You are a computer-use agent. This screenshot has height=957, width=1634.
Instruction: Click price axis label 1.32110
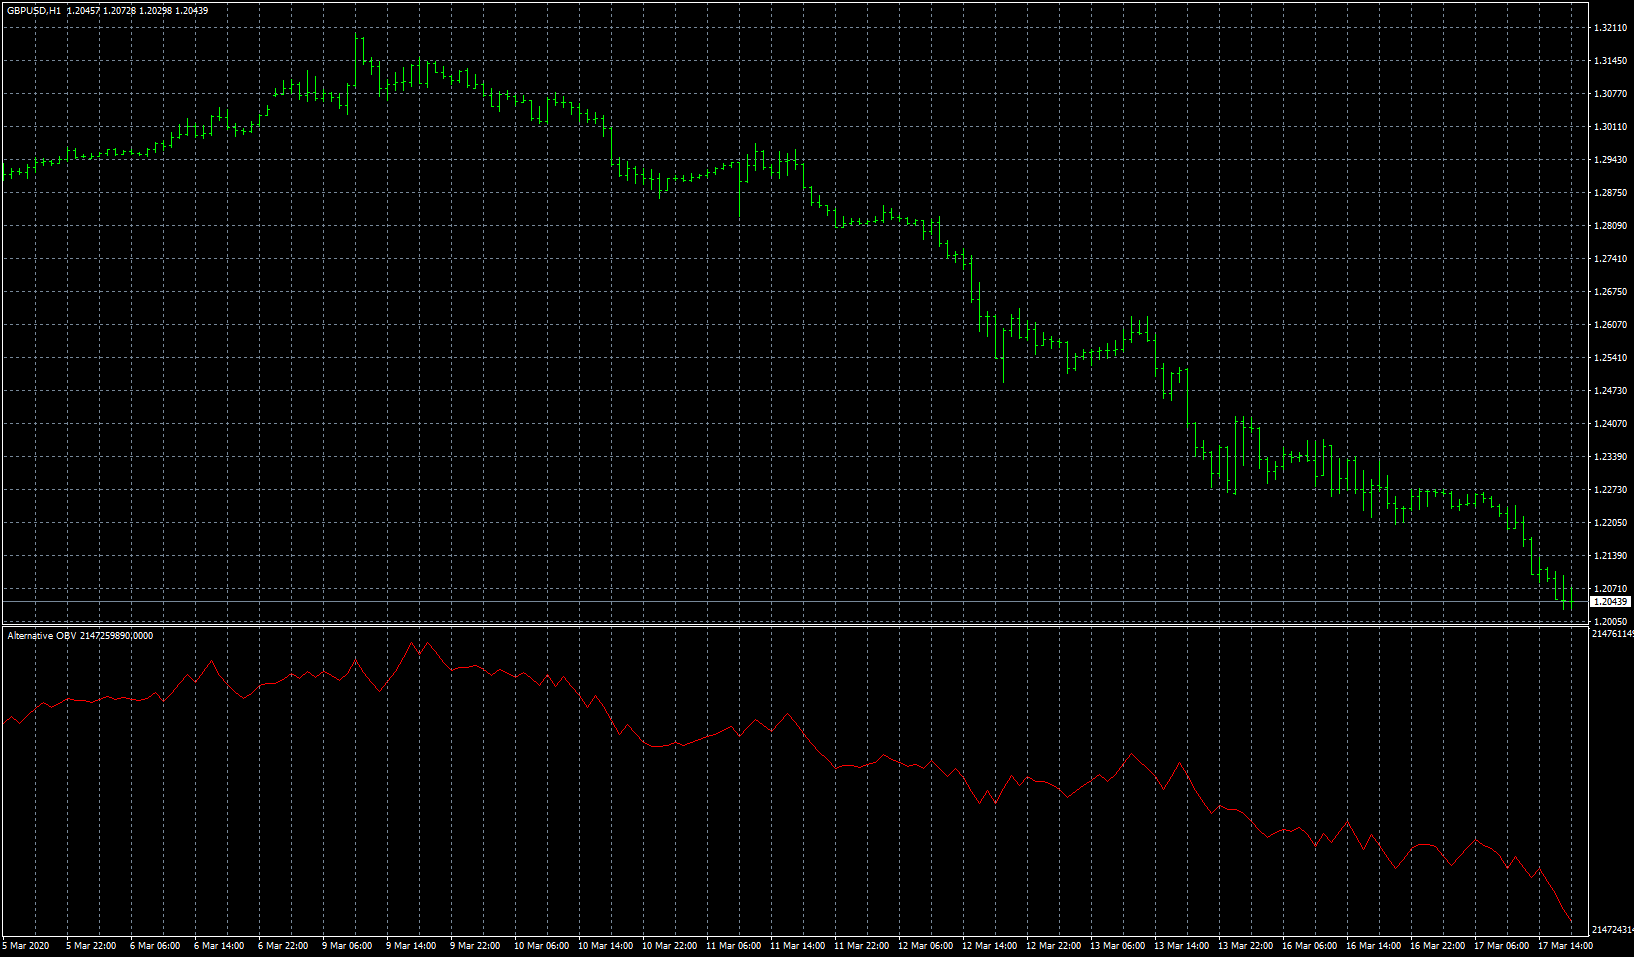point(1609,28)
